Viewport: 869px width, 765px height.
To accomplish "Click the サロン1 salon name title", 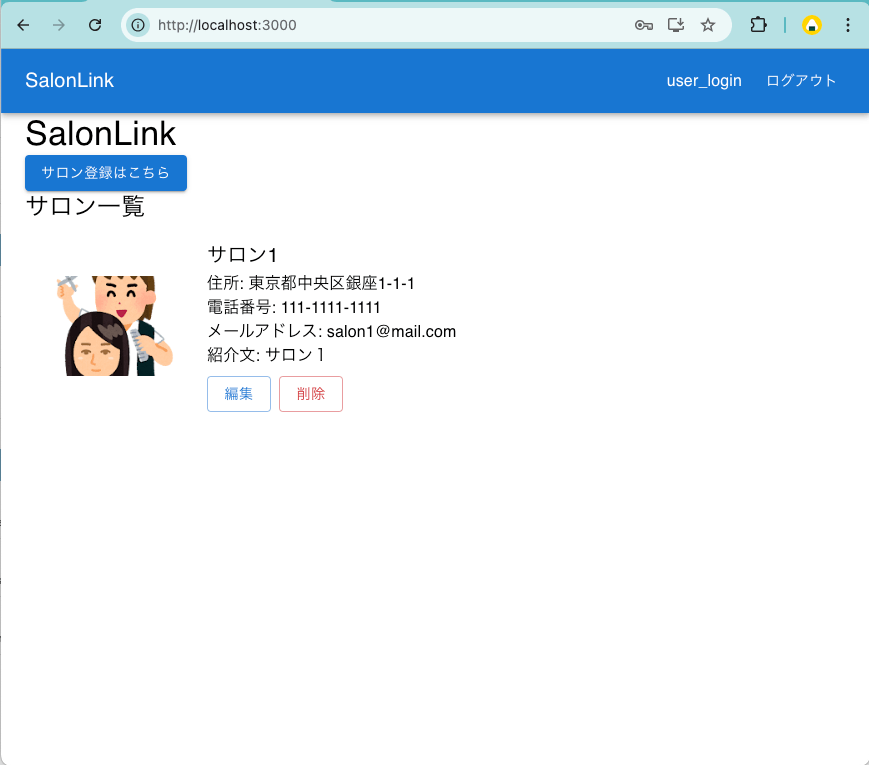I will point(242,254).
